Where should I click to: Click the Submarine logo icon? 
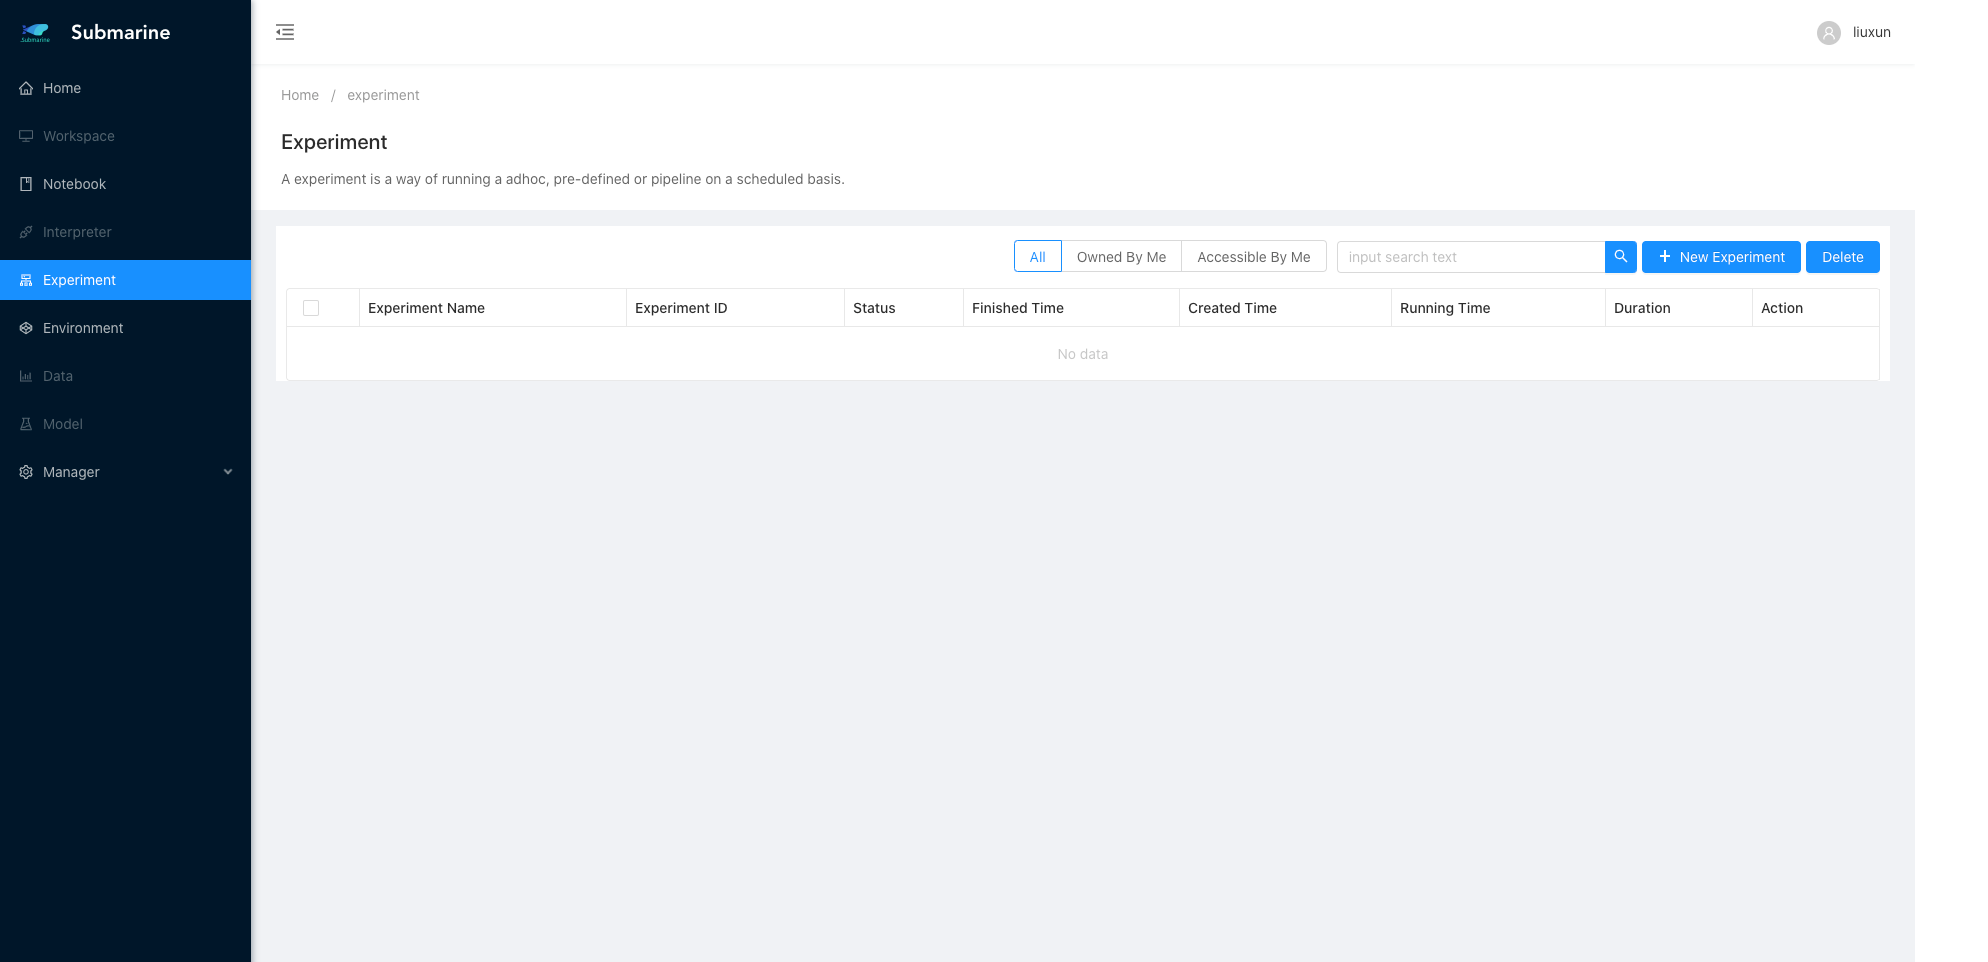(x=35, y=32)
